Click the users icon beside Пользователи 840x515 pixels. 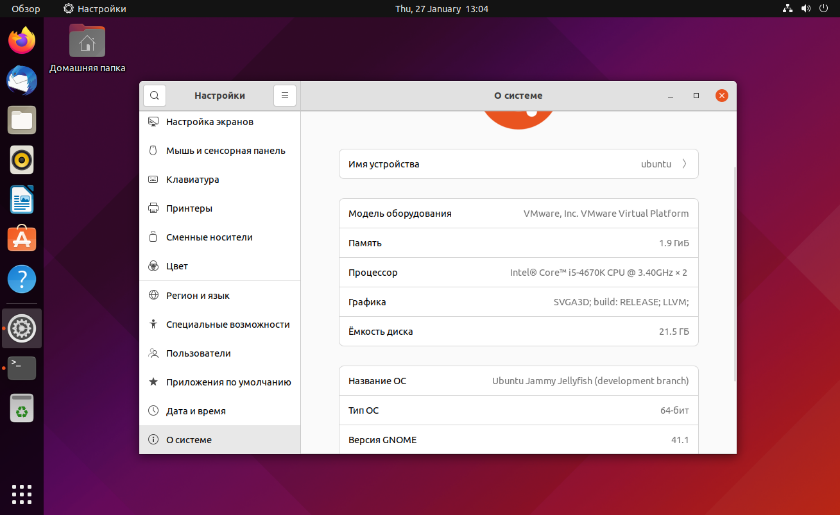click(x=153, y=353)
